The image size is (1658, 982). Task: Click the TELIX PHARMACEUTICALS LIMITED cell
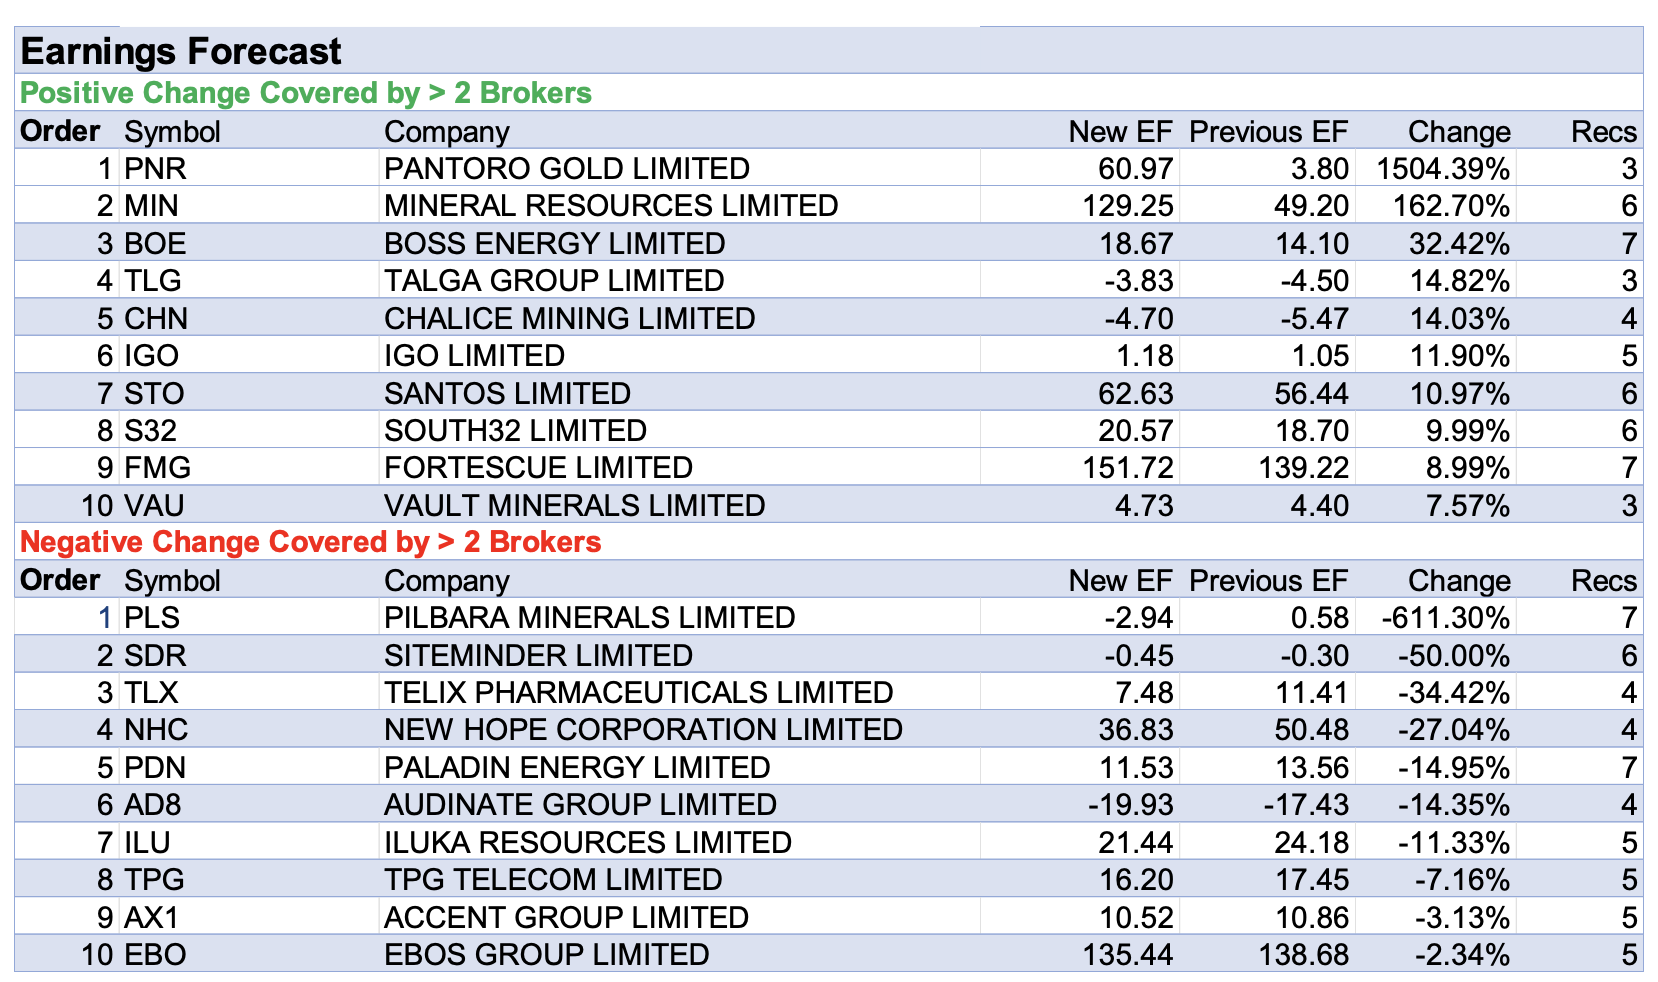638,693
